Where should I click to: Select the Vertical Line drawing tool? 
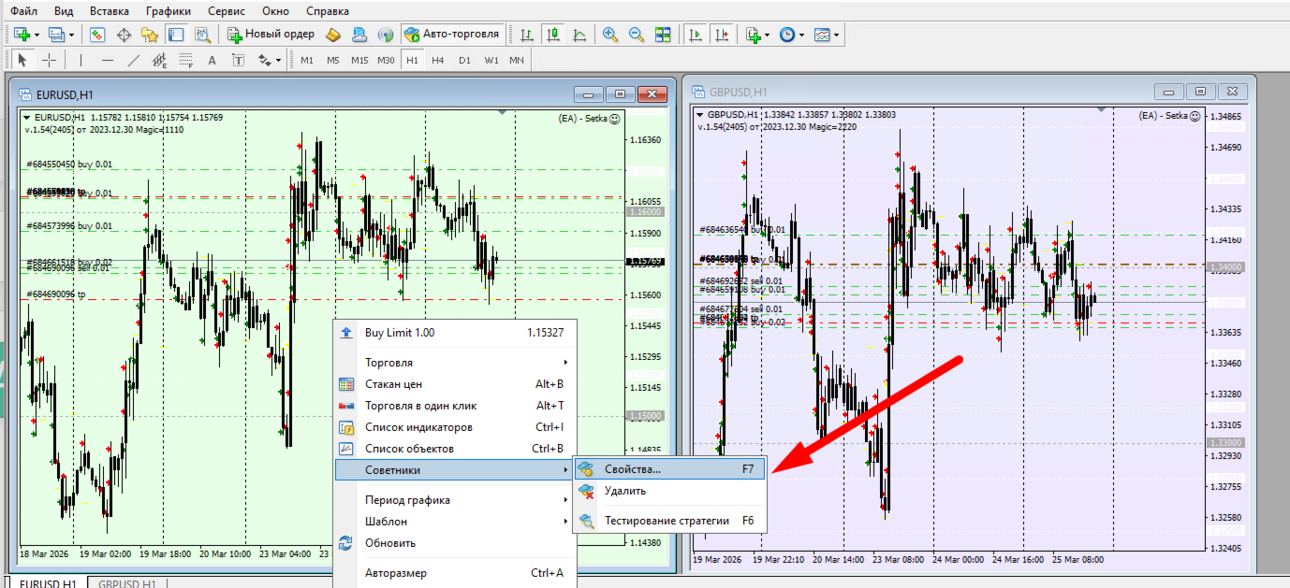(81, 60)
